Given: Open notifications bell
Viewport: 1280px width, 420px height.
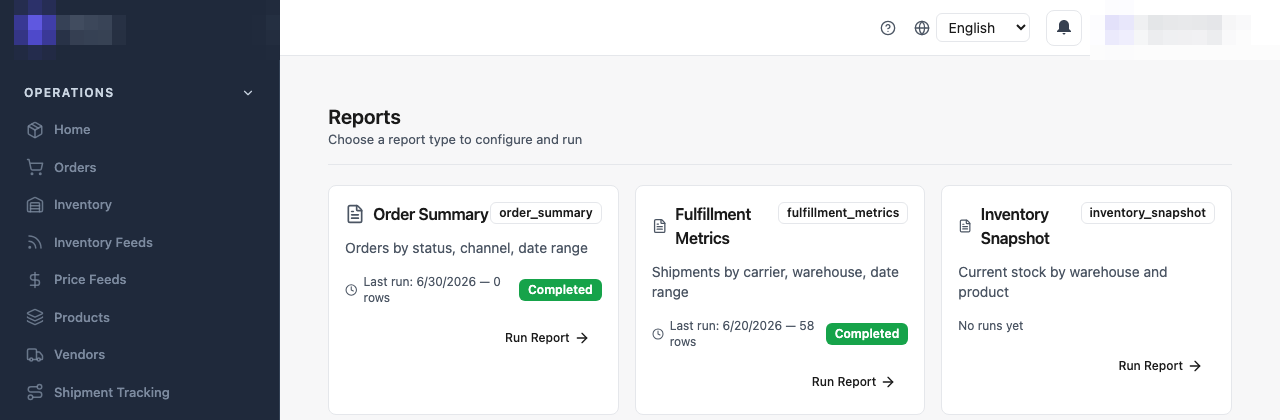Looking at the screenshot, I should 1064,28.
